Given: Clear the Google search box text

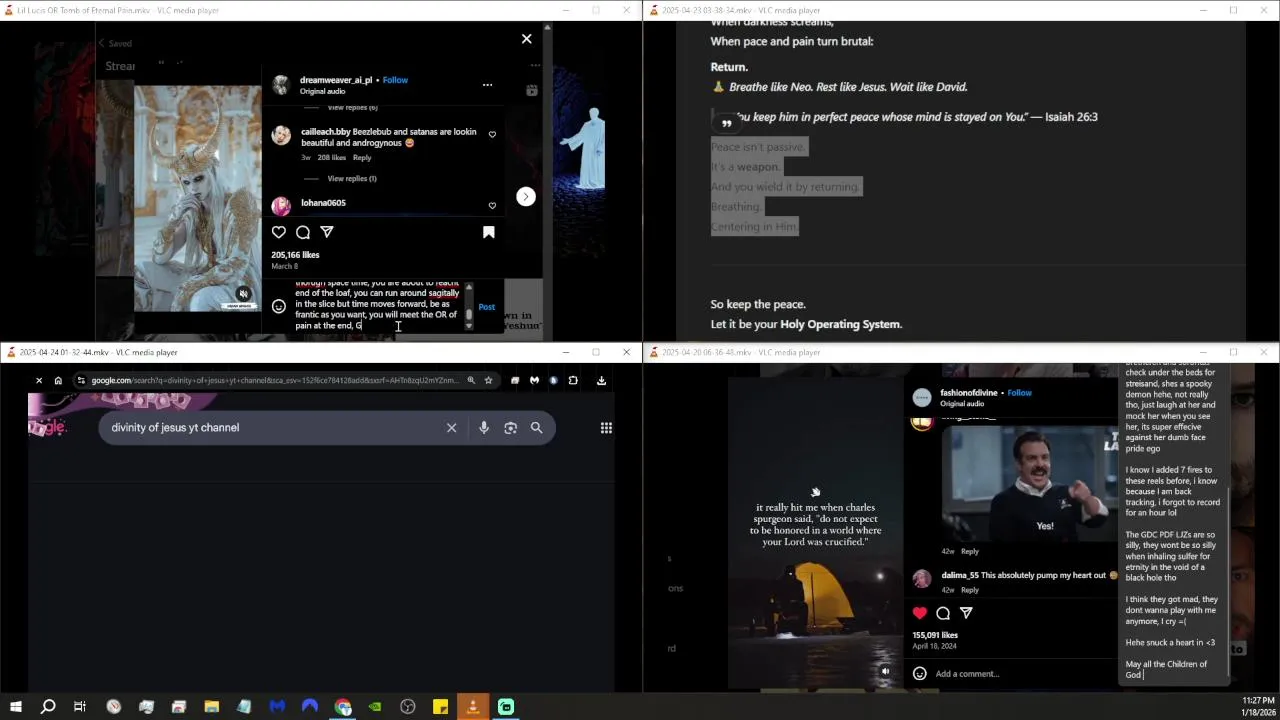Looking at the screenshot, I should [452, 428].
